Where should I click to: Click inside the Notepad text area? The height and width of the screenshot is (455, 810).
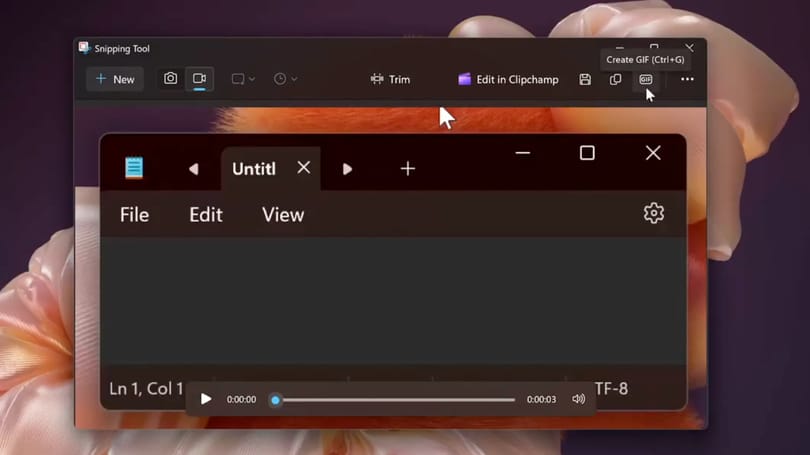pyautogui.click(x=393, y=300)
